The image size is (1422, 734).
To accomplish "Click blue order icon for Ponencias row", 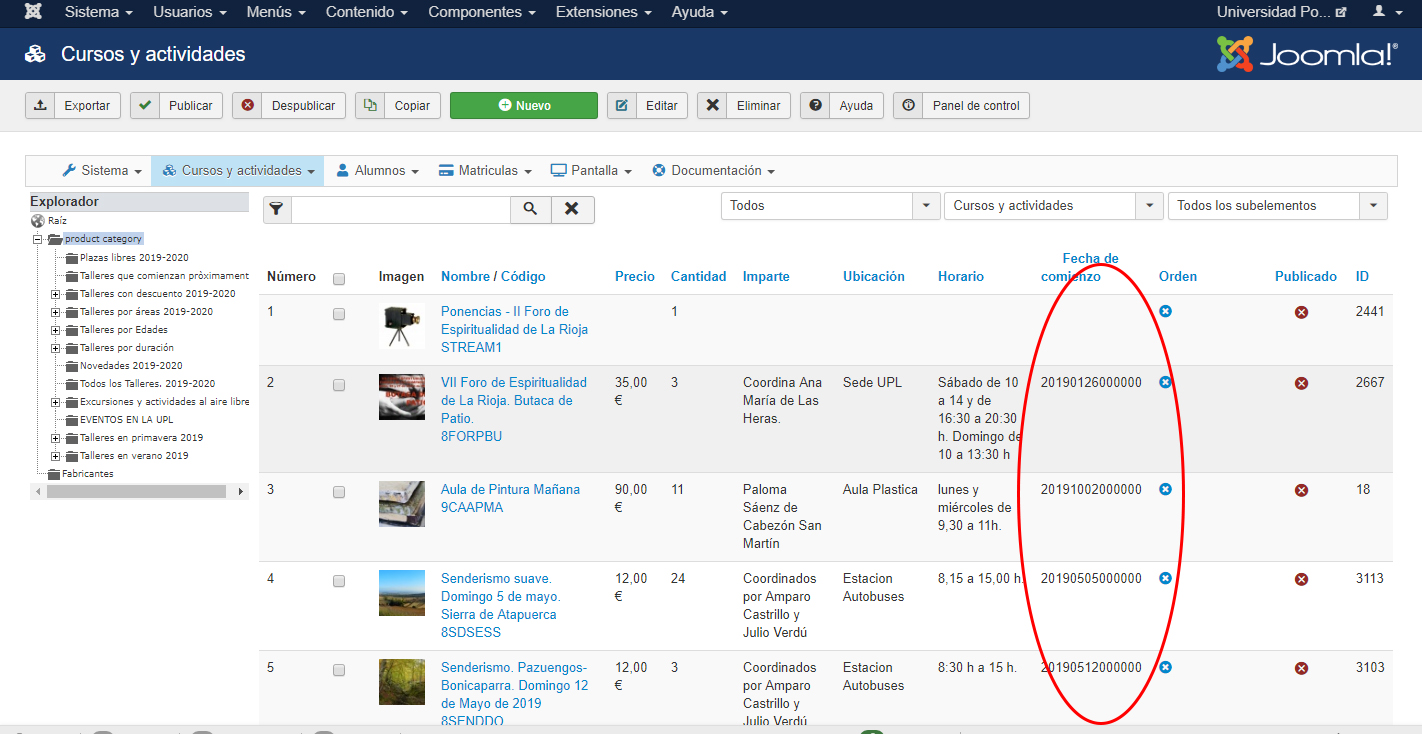I will coord(1165,312).
